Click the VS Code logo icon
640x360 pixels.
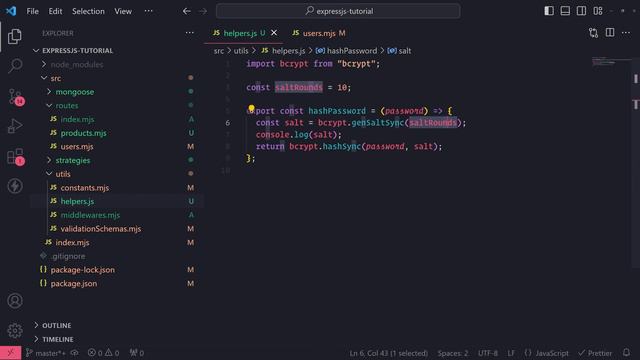tap(11, 11)
